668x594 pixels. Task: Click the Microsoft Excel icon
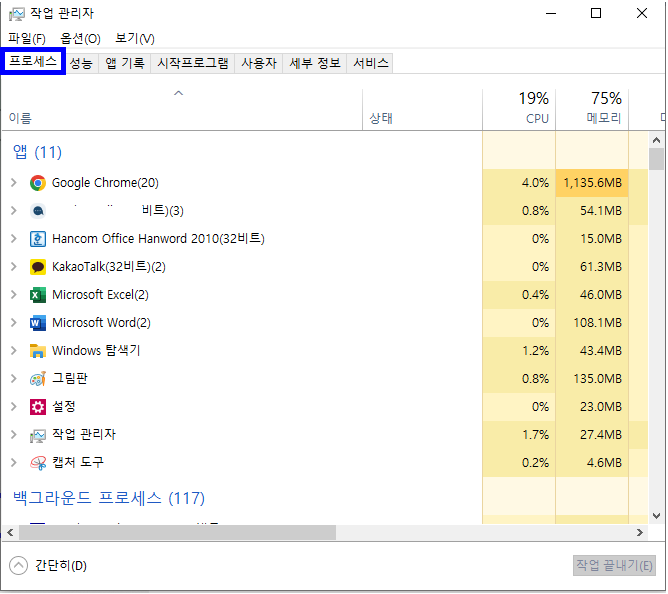pyautogui.click(x=37, y=295)
